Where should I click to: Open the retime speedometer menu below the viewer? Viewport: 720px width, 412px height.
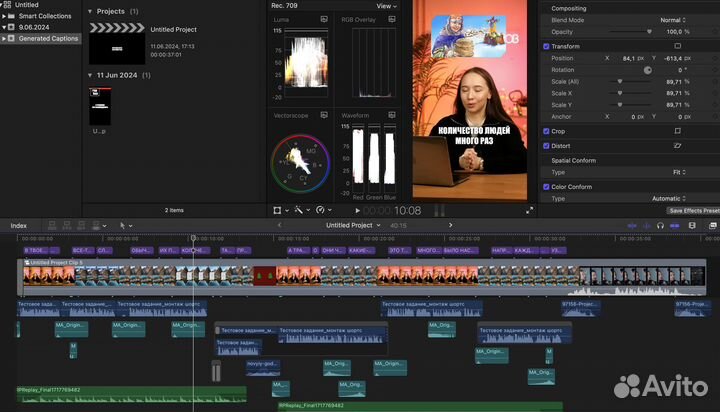point(322,211)
